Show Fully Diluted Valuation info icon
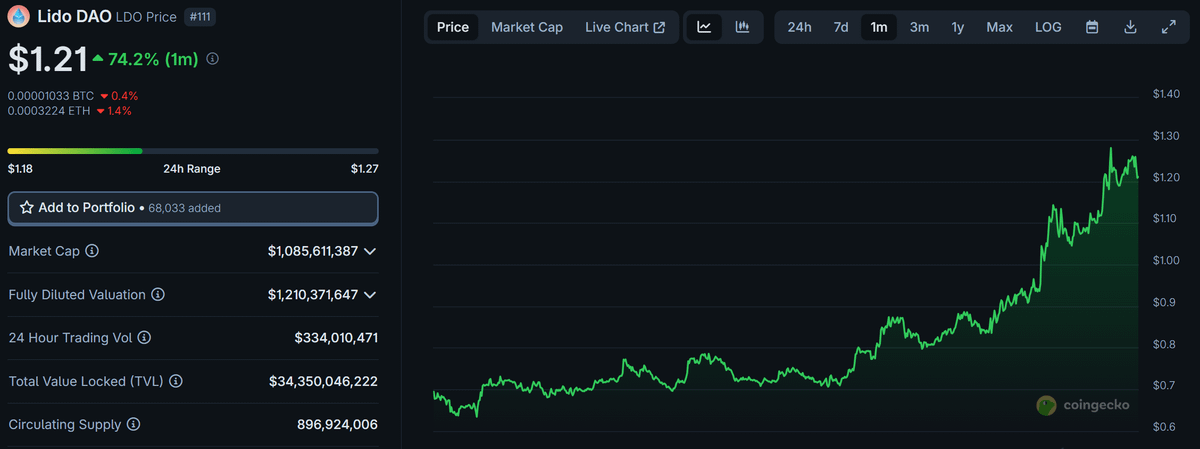The image size is (1200, 449). [x=158, y=295]
